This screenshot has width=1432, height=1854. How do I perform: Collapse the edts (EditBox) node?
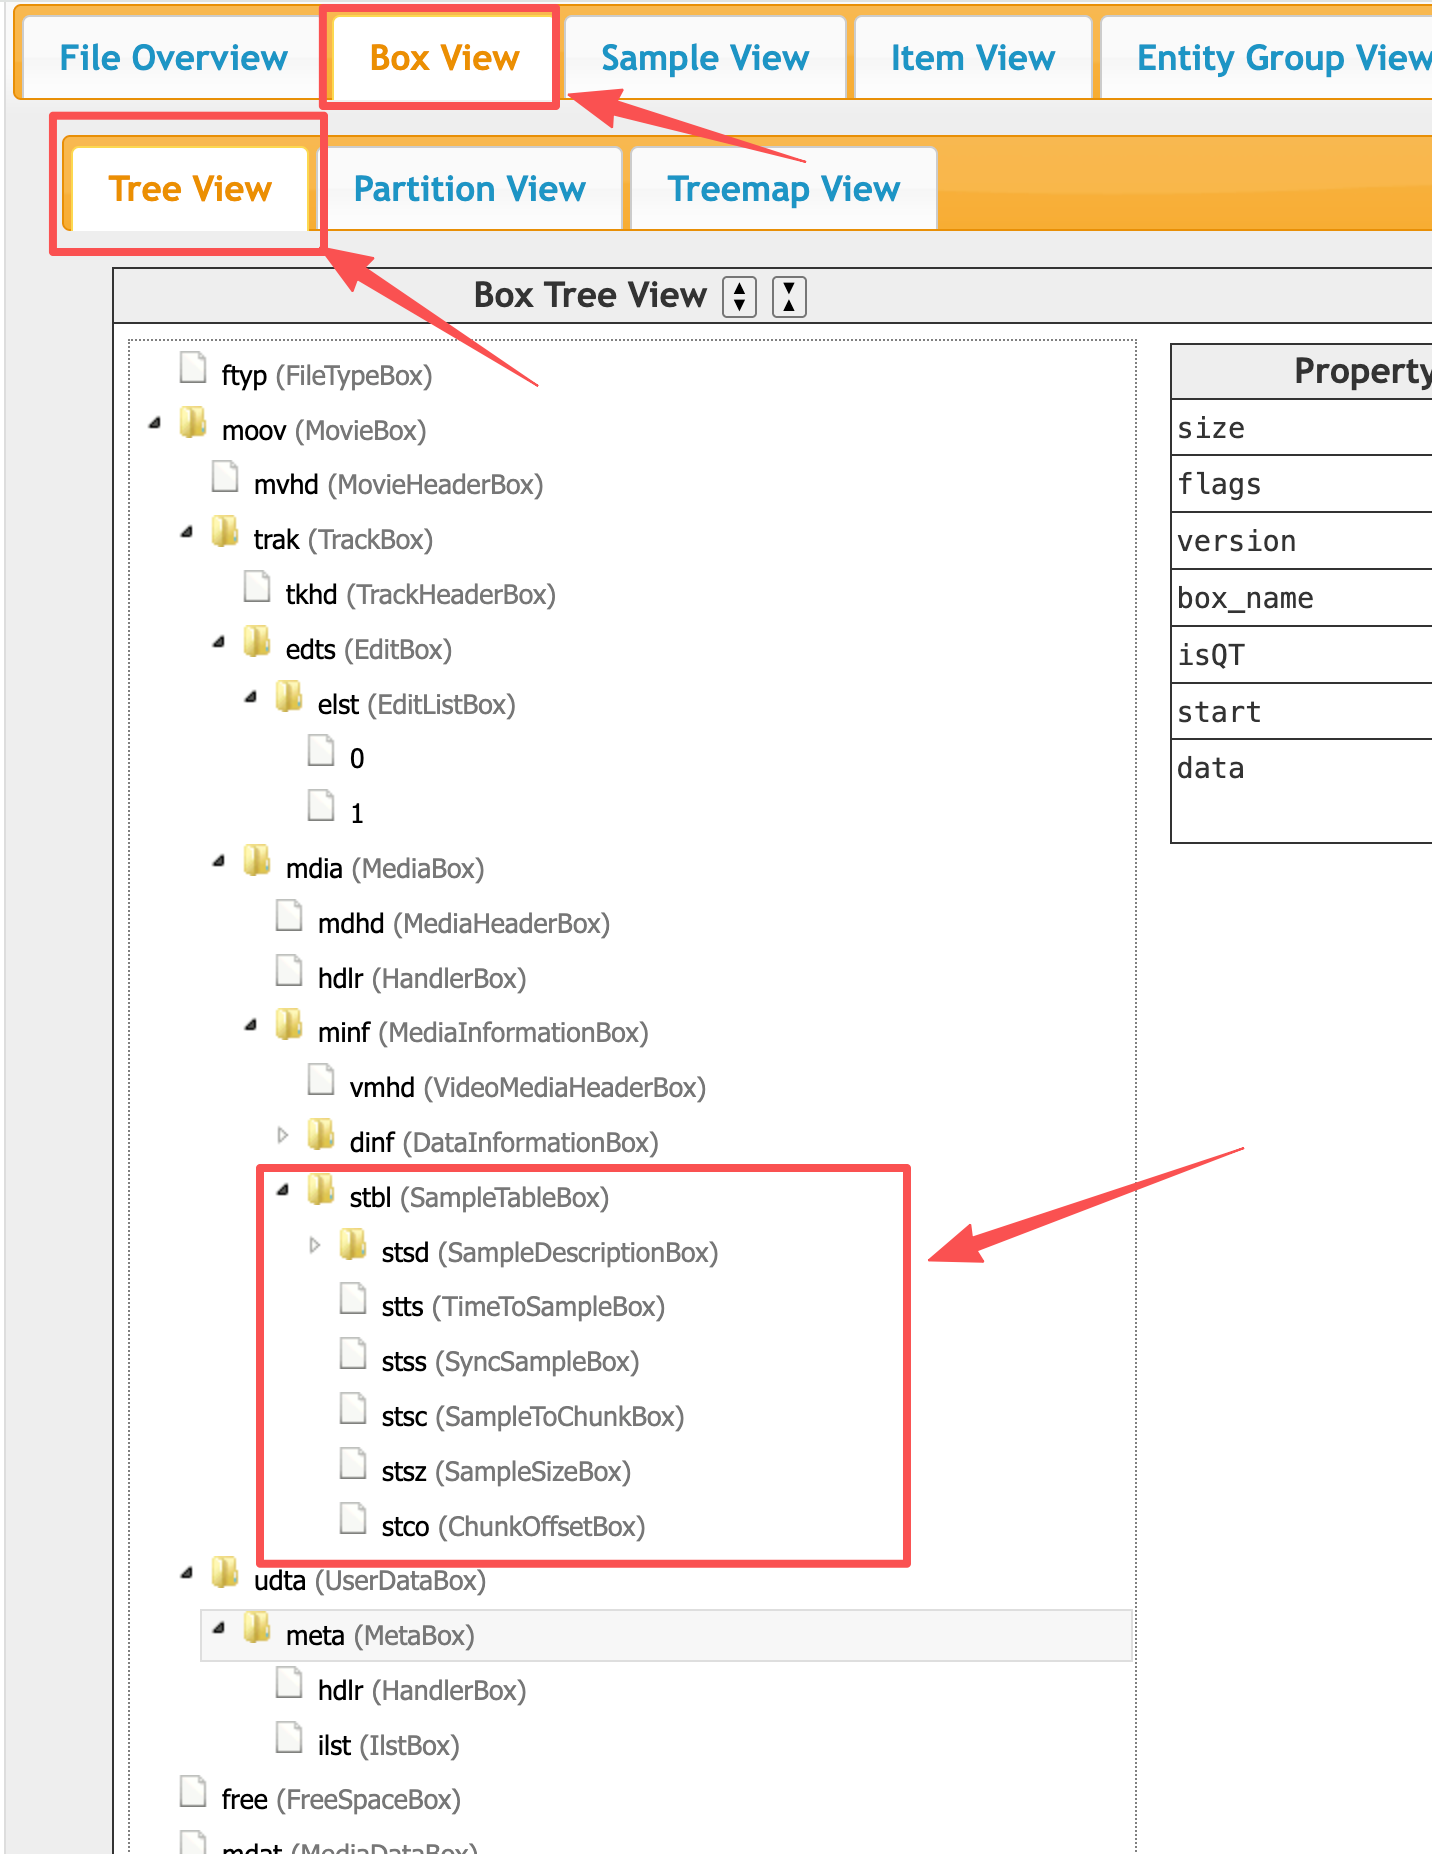[x=219, y=643]
